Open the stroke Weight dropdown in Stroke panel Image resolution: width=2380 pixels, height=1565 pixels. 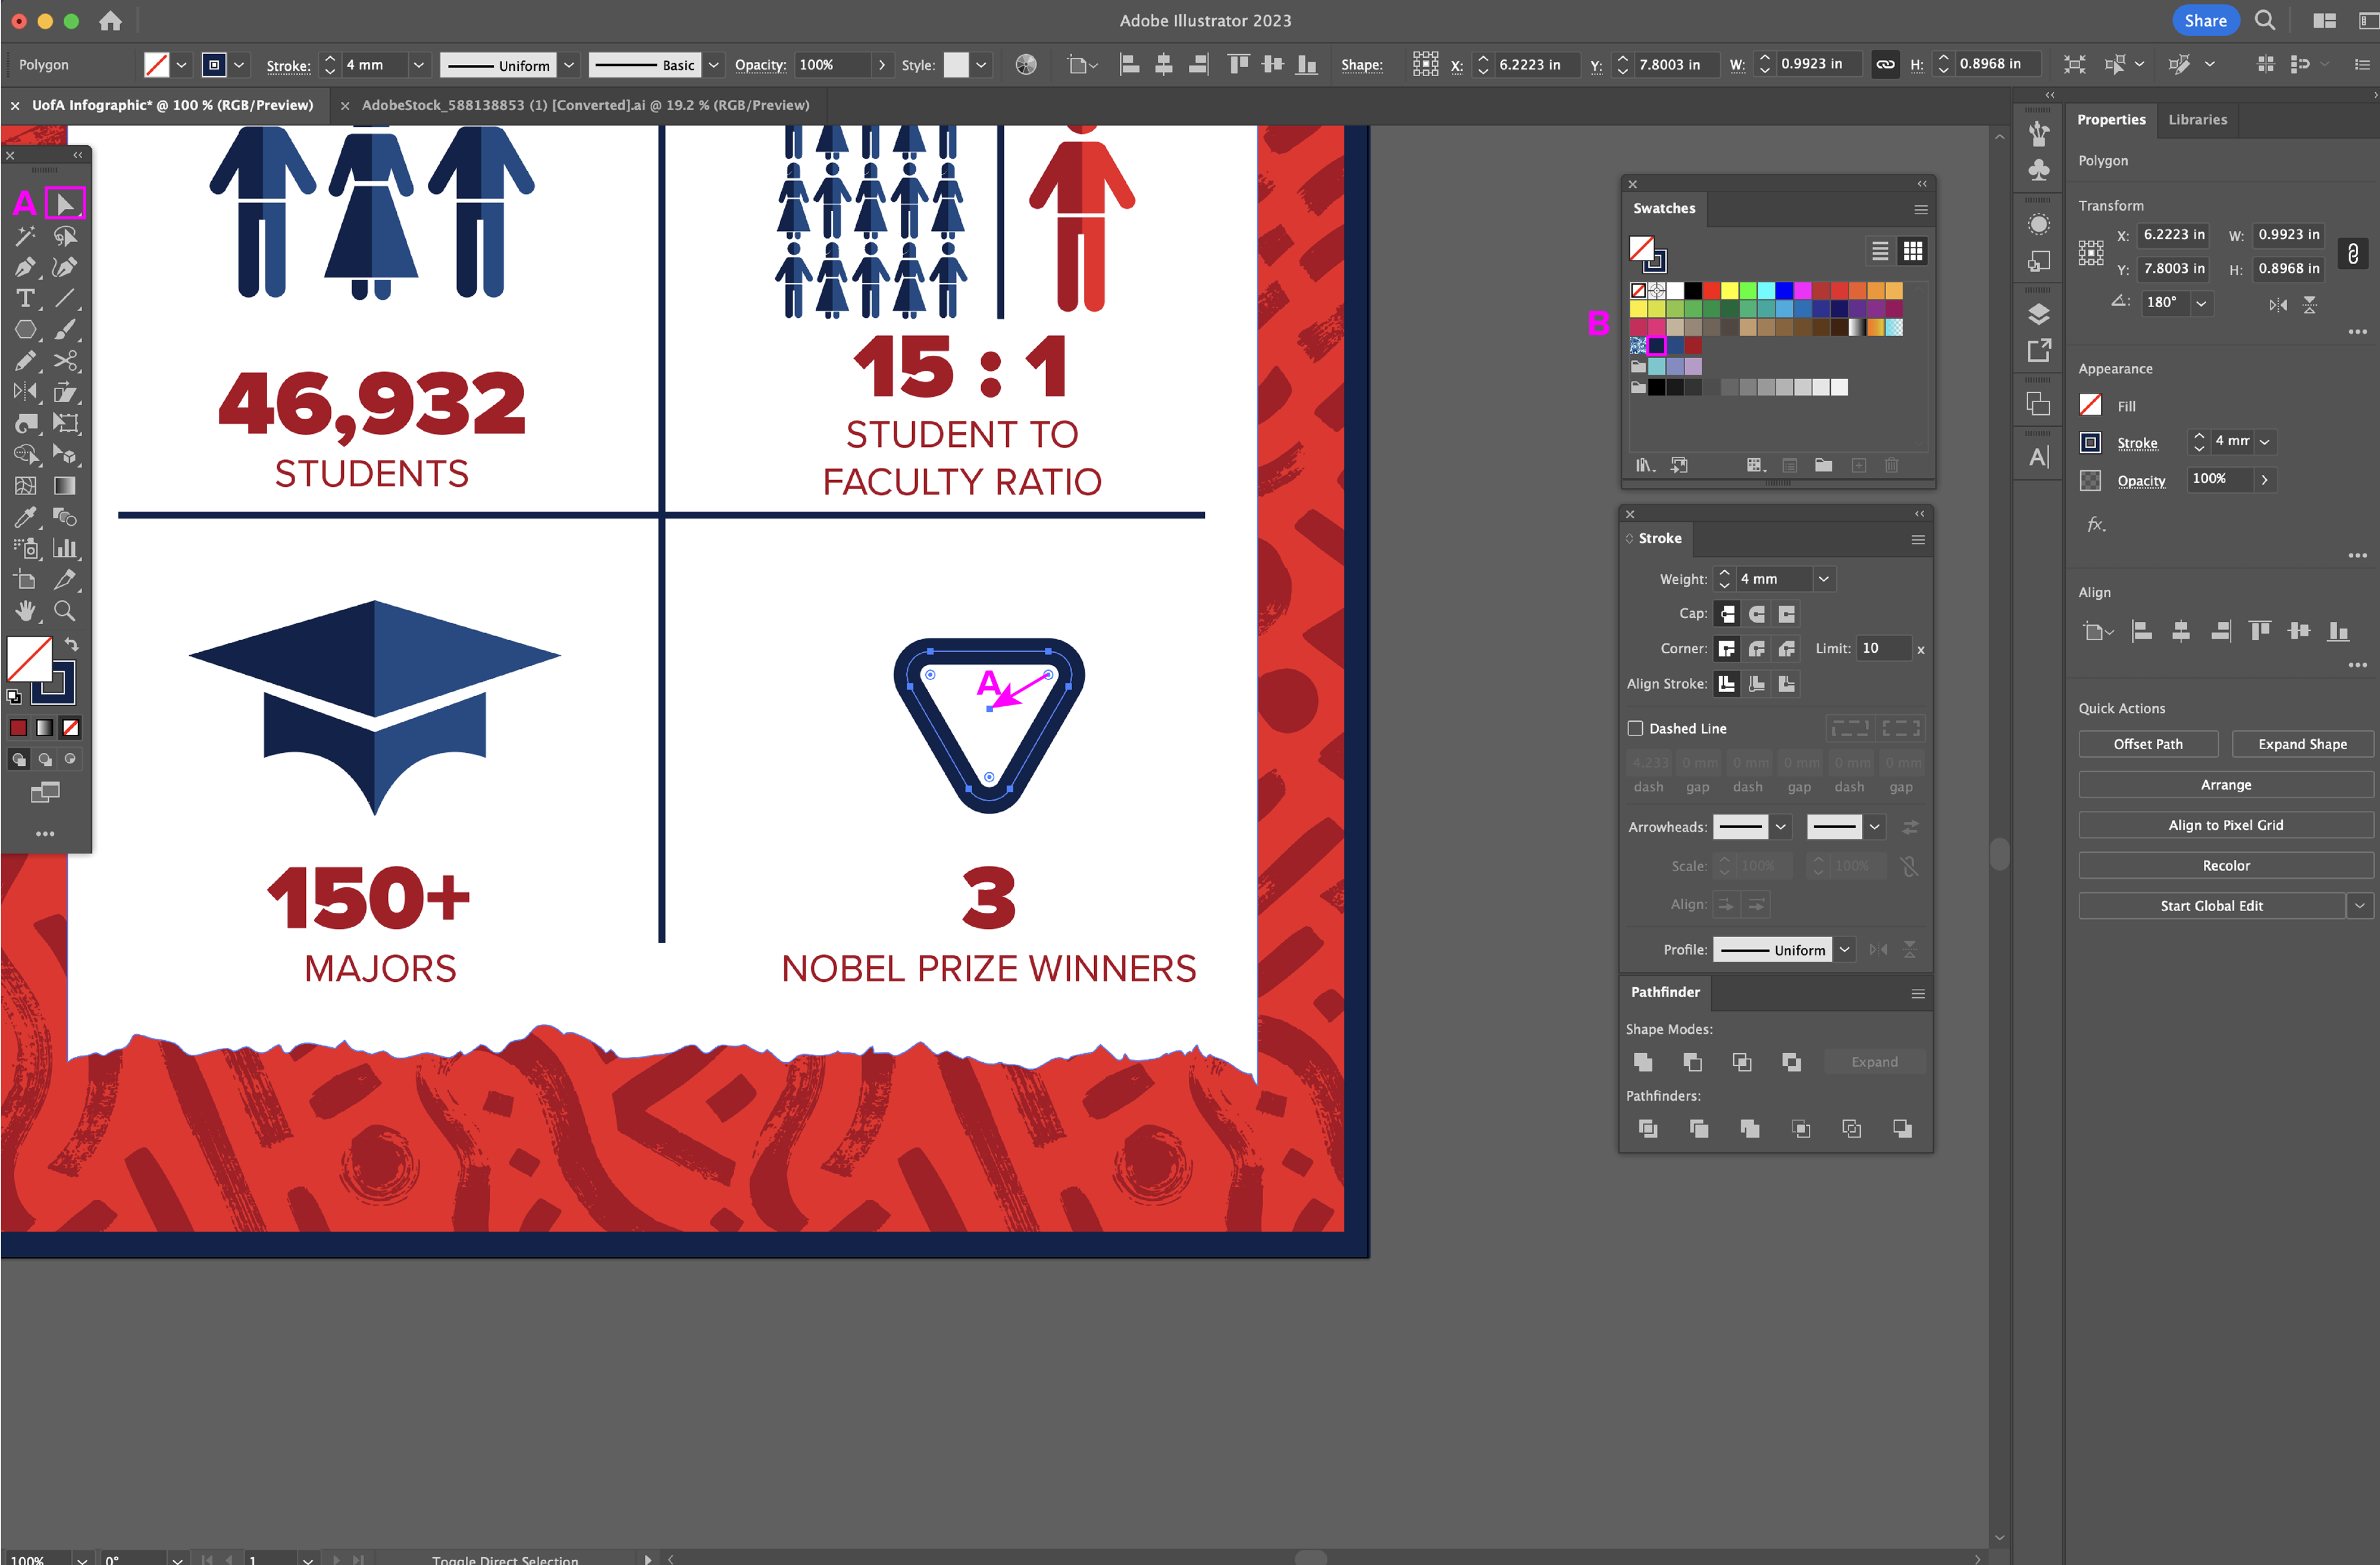[1823, 579]
